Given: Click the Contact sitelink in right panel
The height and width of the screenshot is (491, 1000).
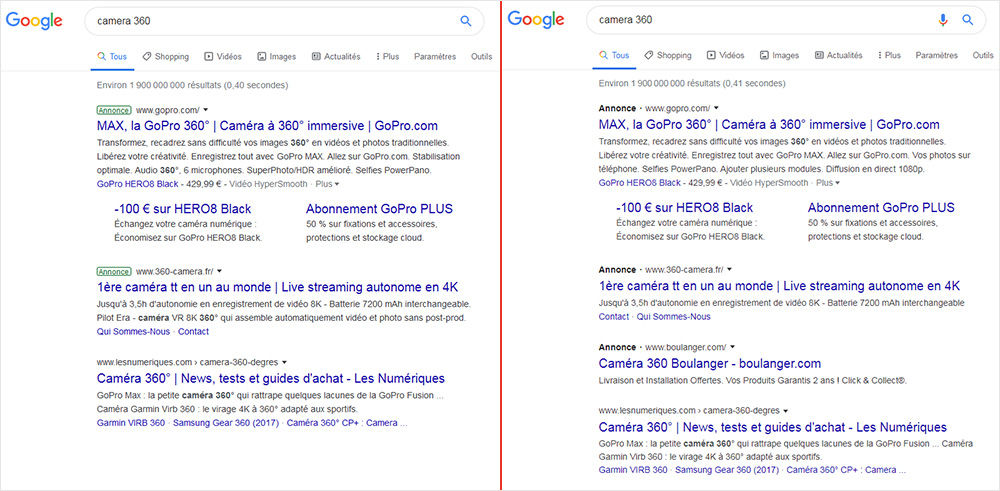Looking at the screenshot, I should pyautogui.click(x=614, y=316).
